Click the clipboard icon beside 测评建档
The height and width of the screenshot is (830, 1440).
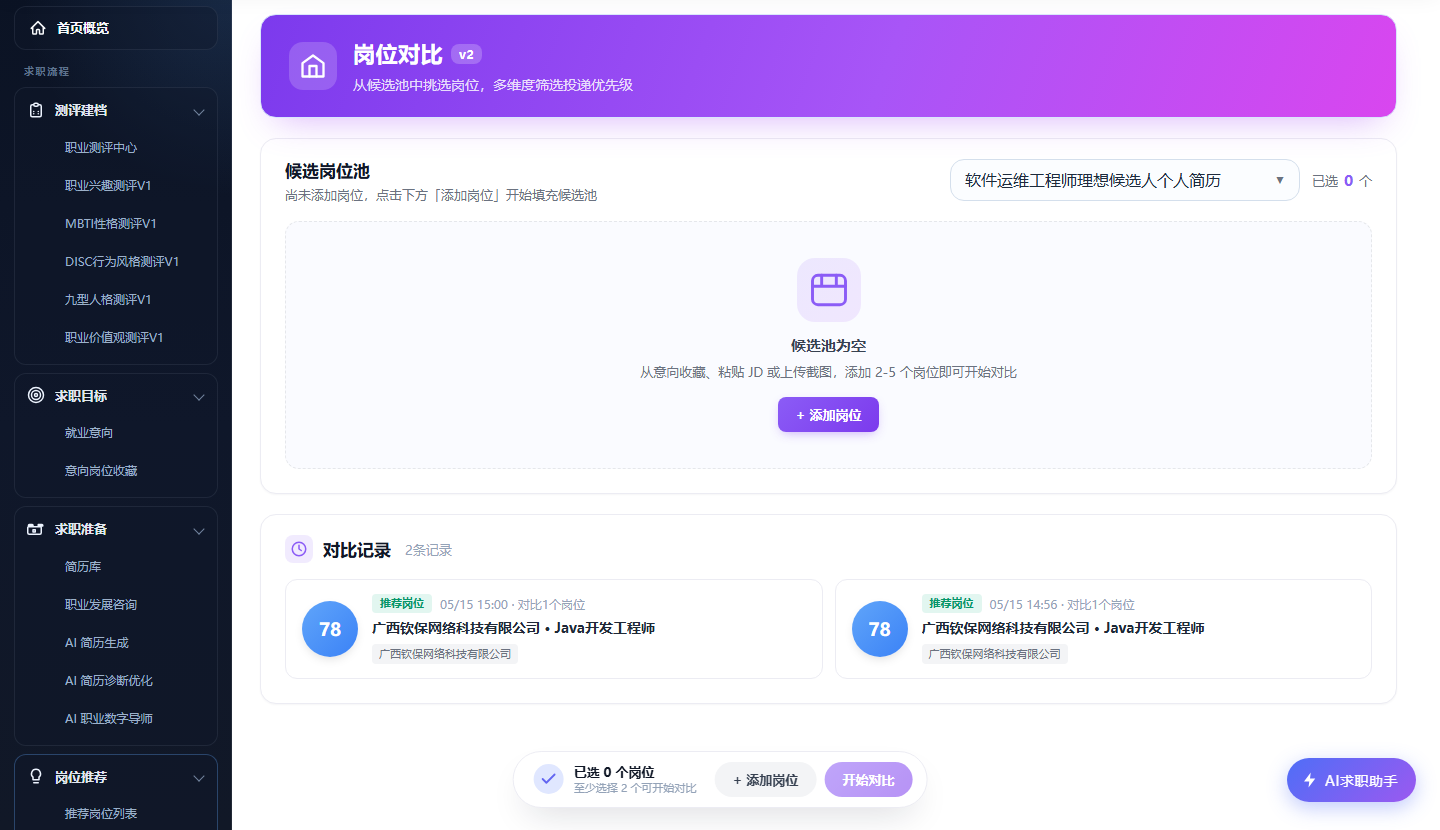click(x=36, y=110)
